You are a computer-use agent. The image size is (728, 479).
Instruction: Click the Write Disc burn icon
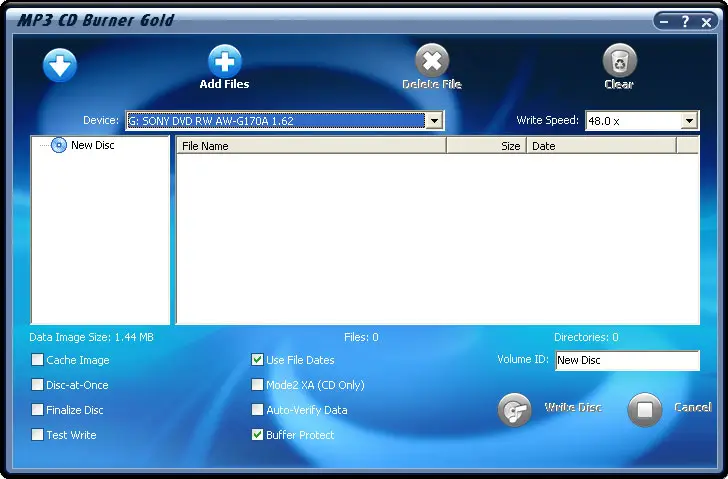(x=514, y=410)
